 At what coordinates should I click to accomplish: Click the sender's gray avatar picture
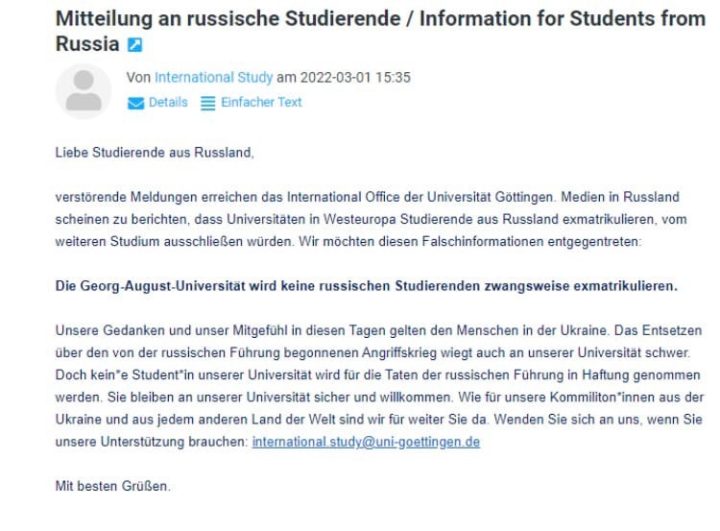click(x=84, y=91)
